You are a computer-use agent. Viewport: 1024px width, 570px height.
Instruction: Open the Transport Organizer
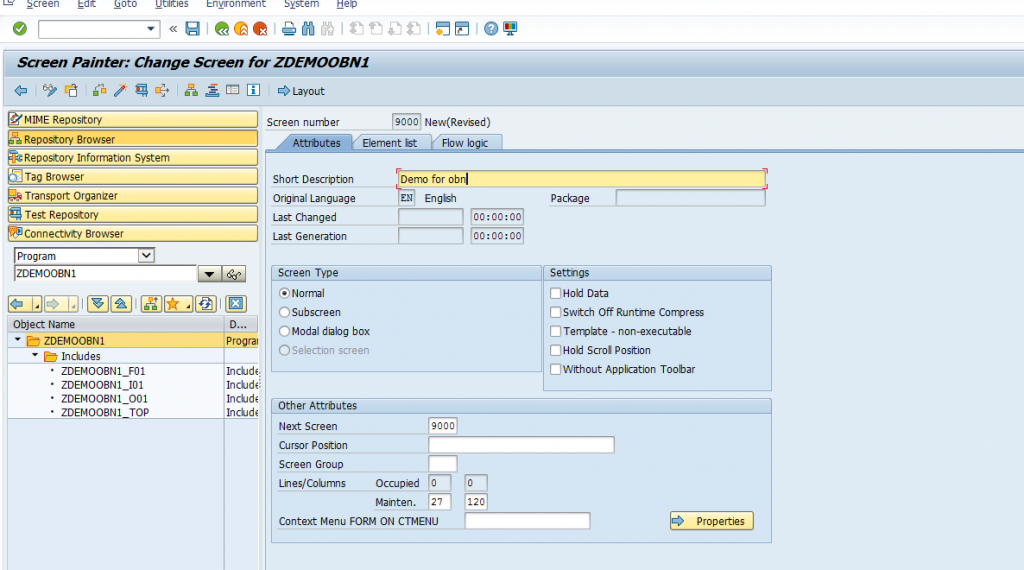click(x=133, y=195)
